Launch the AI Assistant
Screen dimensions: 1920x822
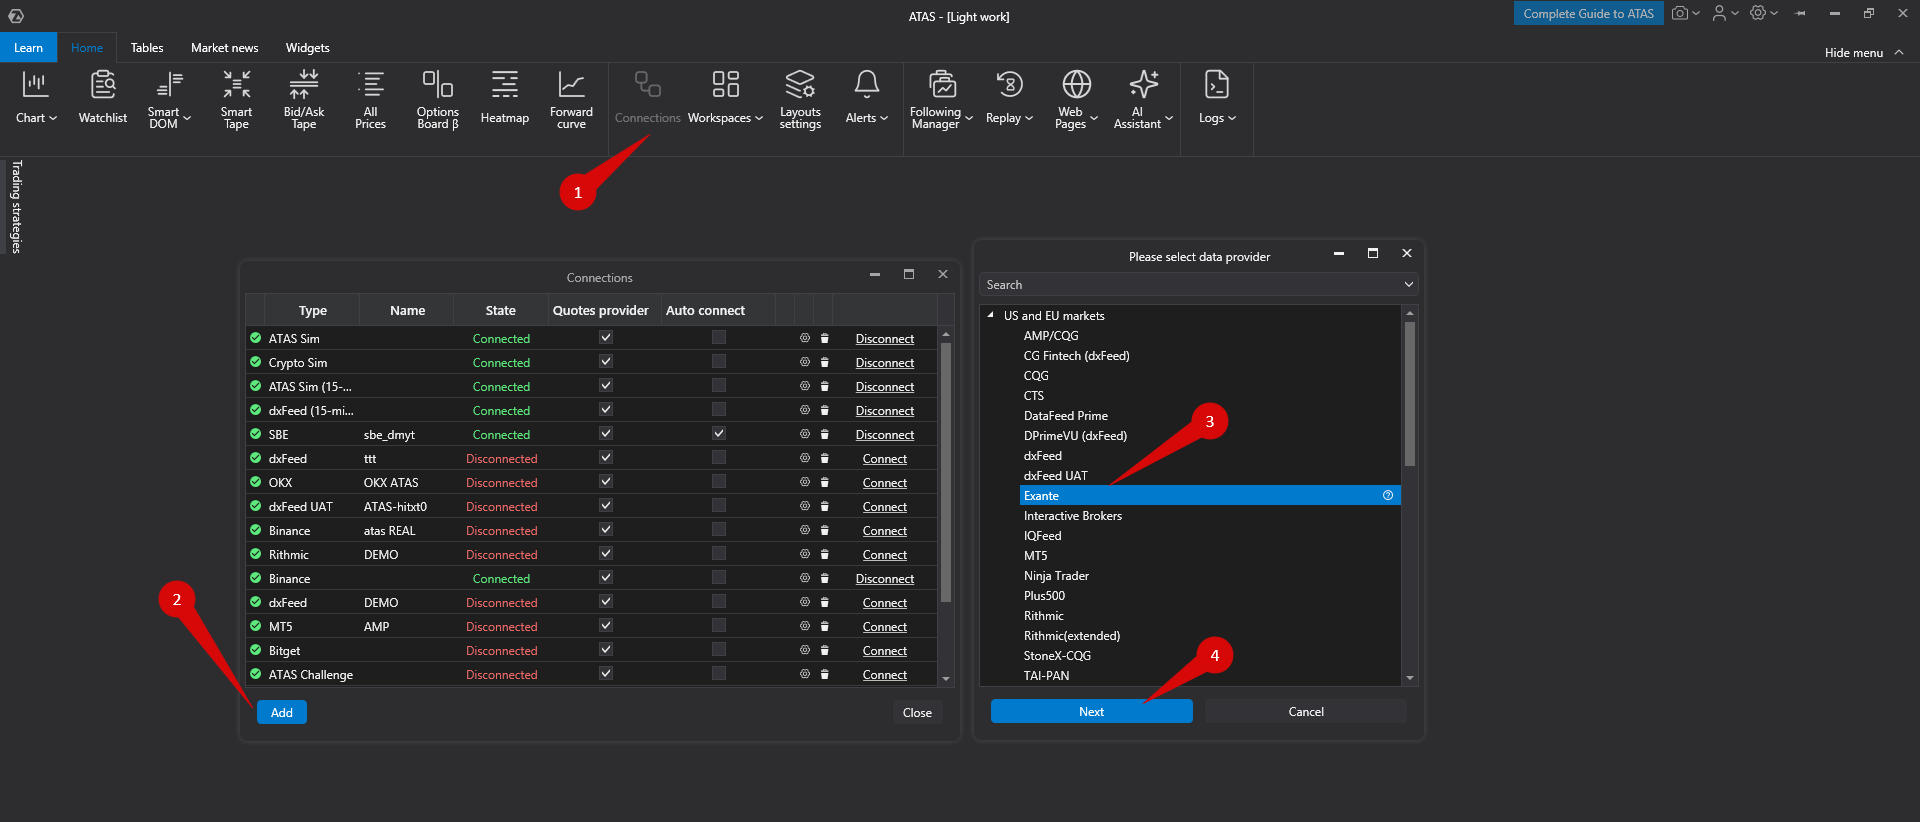click(x=1144, y=98)
